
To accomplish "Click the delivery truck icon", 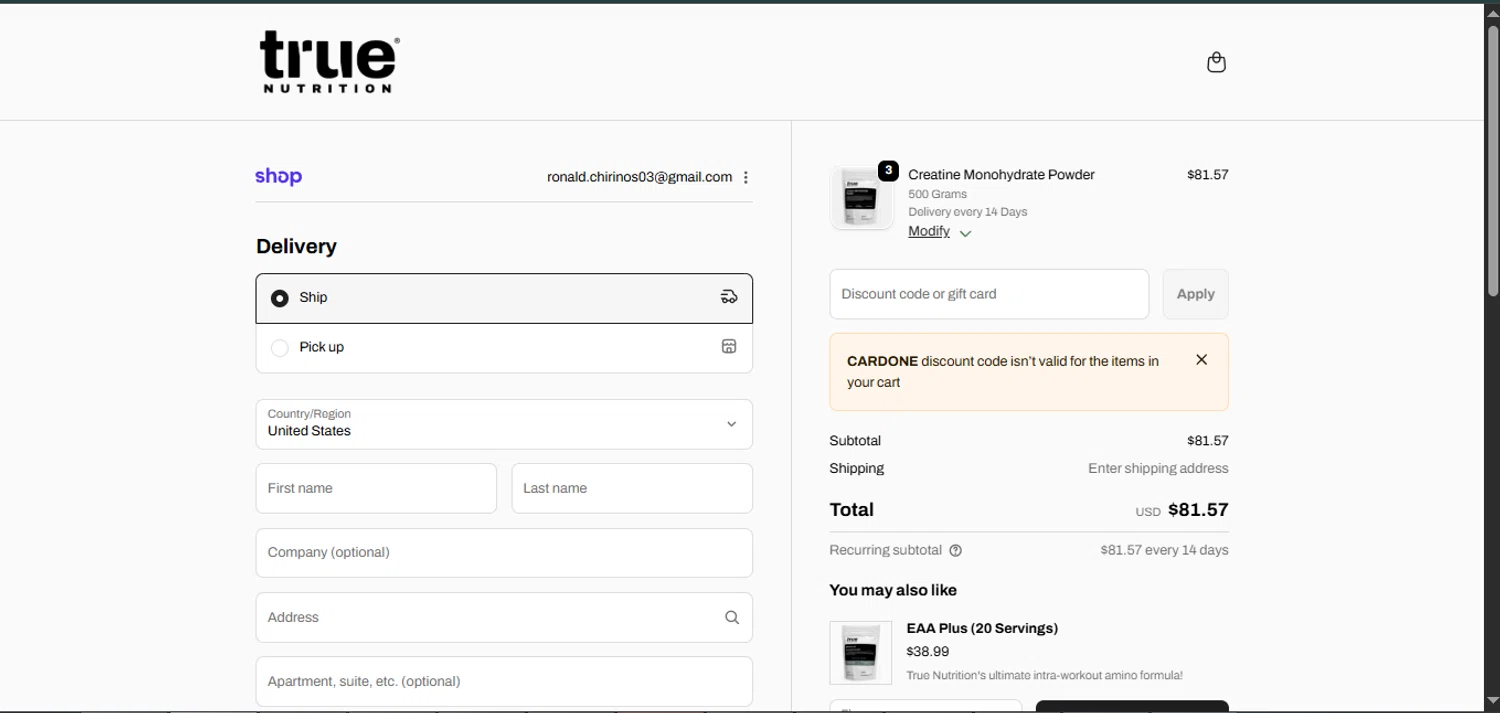I will pyautogui.click(x=729, y=297).
